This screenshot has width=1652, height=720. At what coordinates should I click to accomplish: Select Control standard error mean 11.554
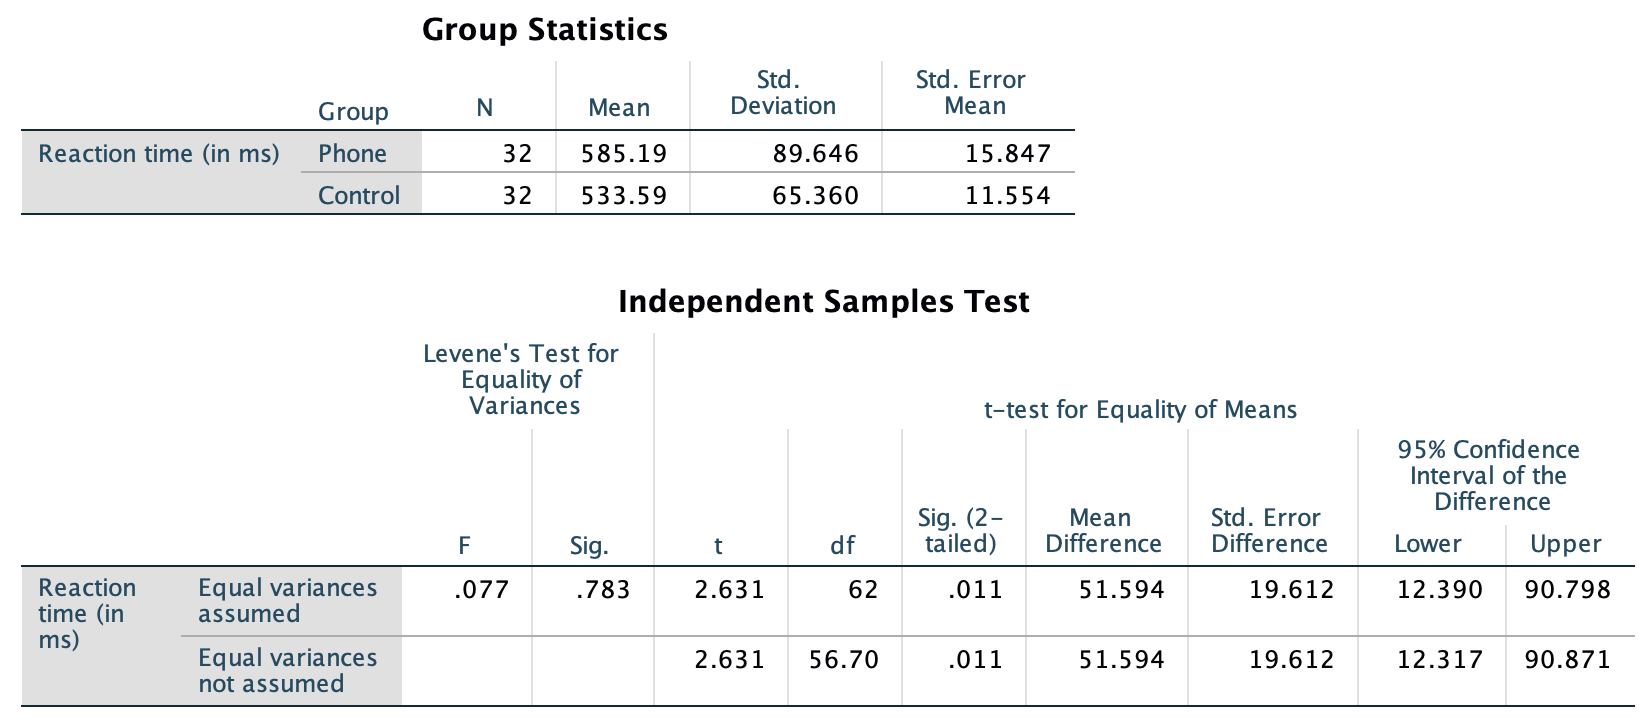[x=1007, y=195]
